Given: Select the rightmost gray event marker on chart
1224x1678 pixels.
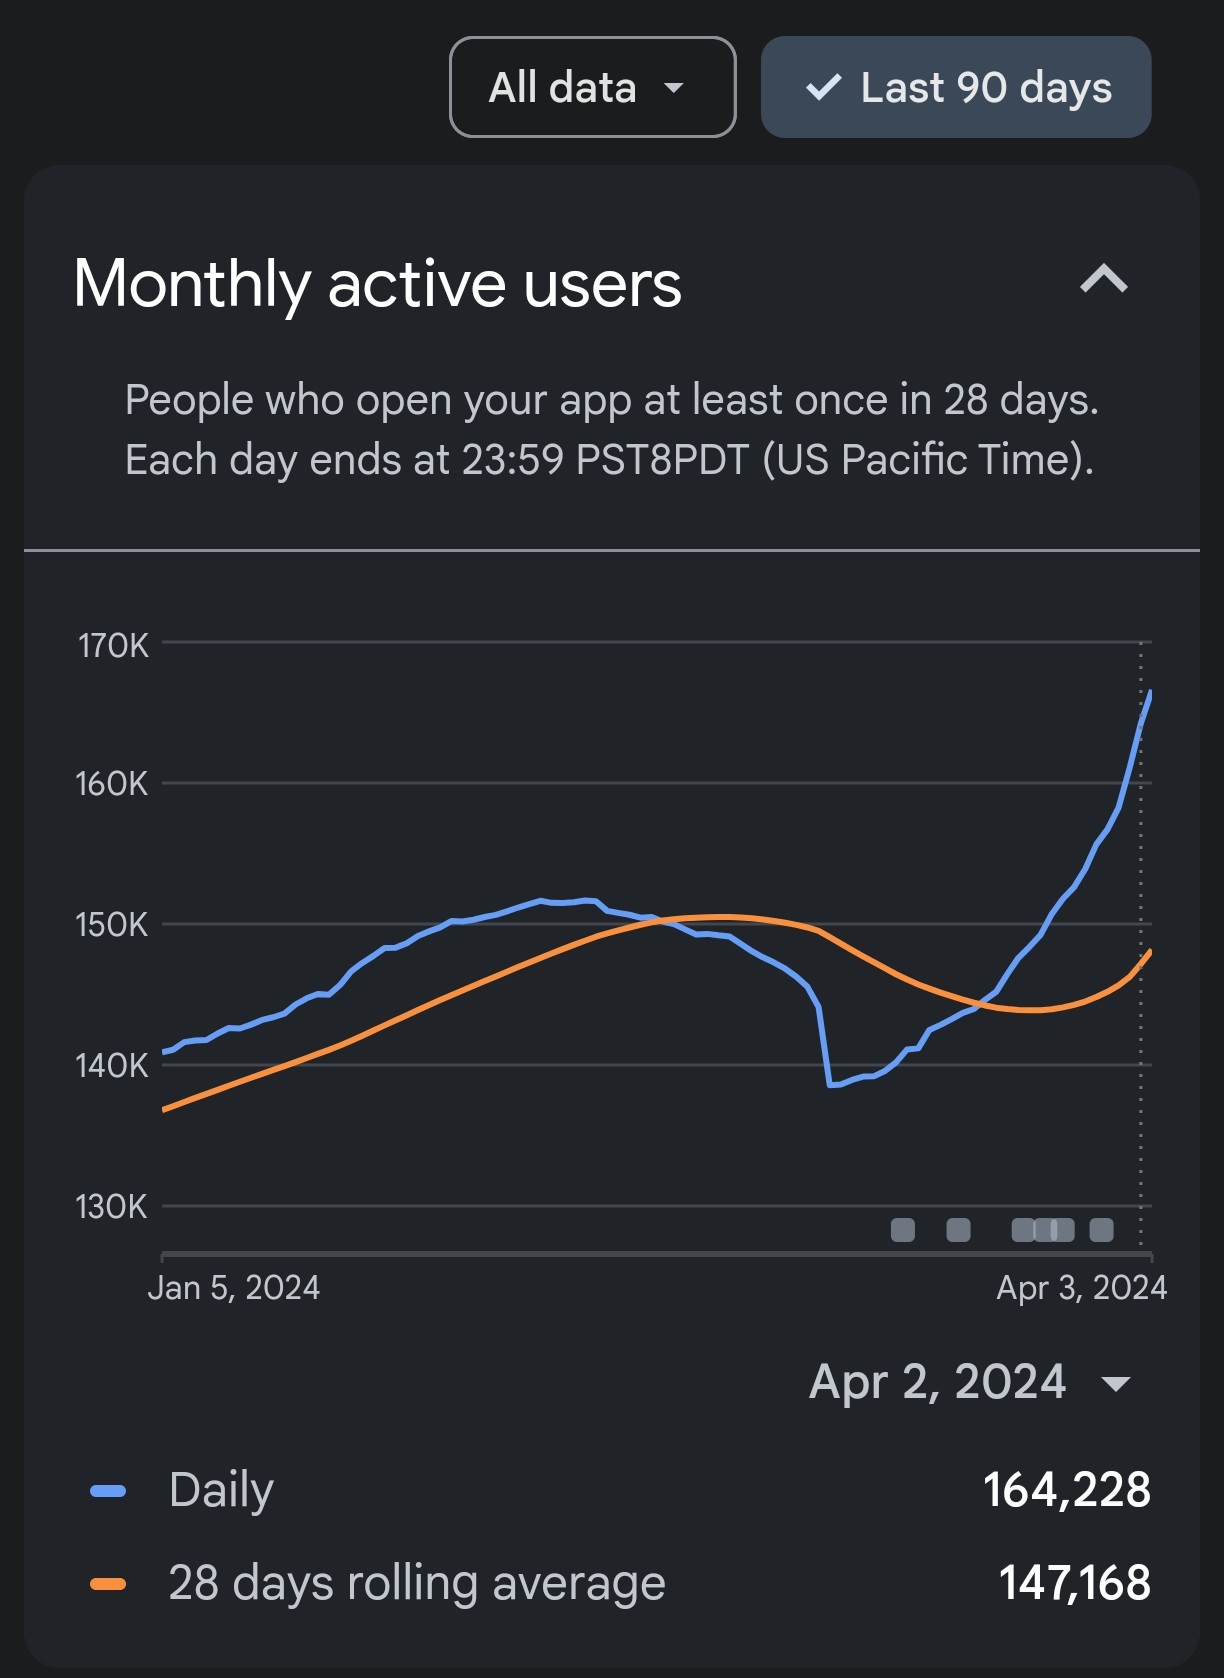Looking at the screenshot, I should click(1101, 1230).
